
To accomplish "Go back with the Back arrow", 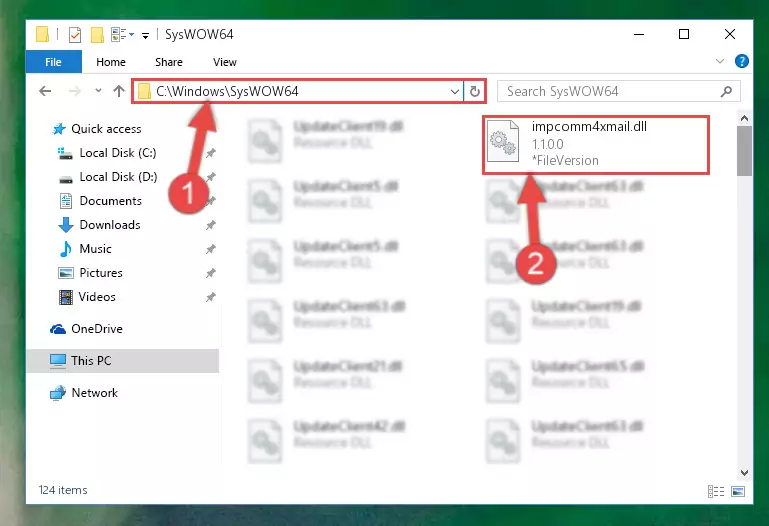I will click(x=45, y=91).
